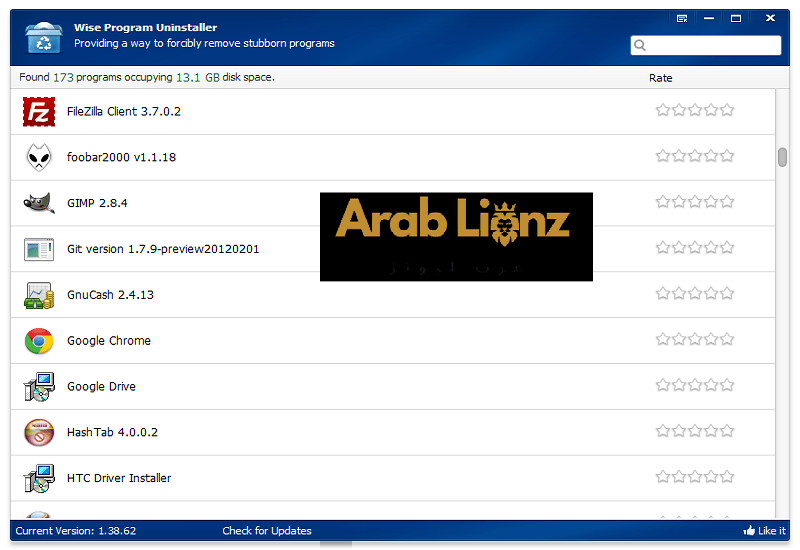
Task: Select Git version 1.7.9-preview20120201 entry
Action: [393, 249]
